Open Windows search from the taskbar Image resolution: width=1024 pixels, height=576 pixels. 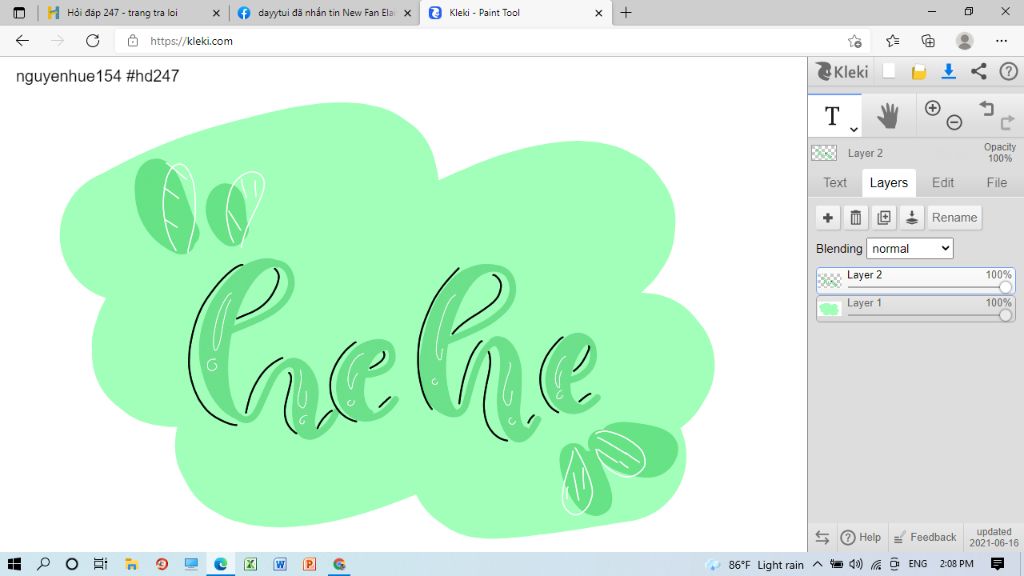[x=43, y=564]
